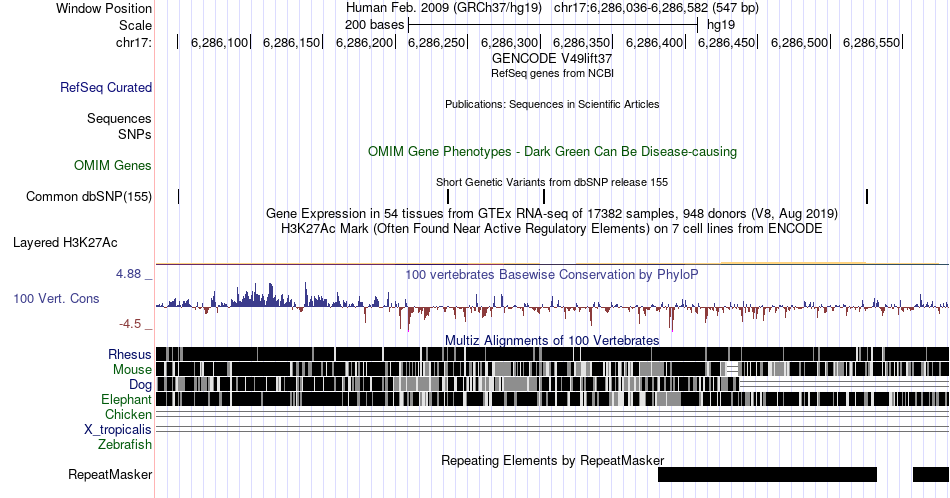Click the 6,286,450 ruler position
This screenshot has height=498, width=950.
tap(726, 42)
